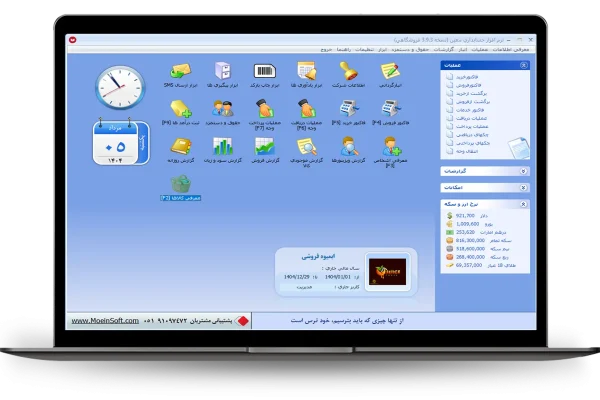Open the عملیات menu in menu bar

point(479,50)
